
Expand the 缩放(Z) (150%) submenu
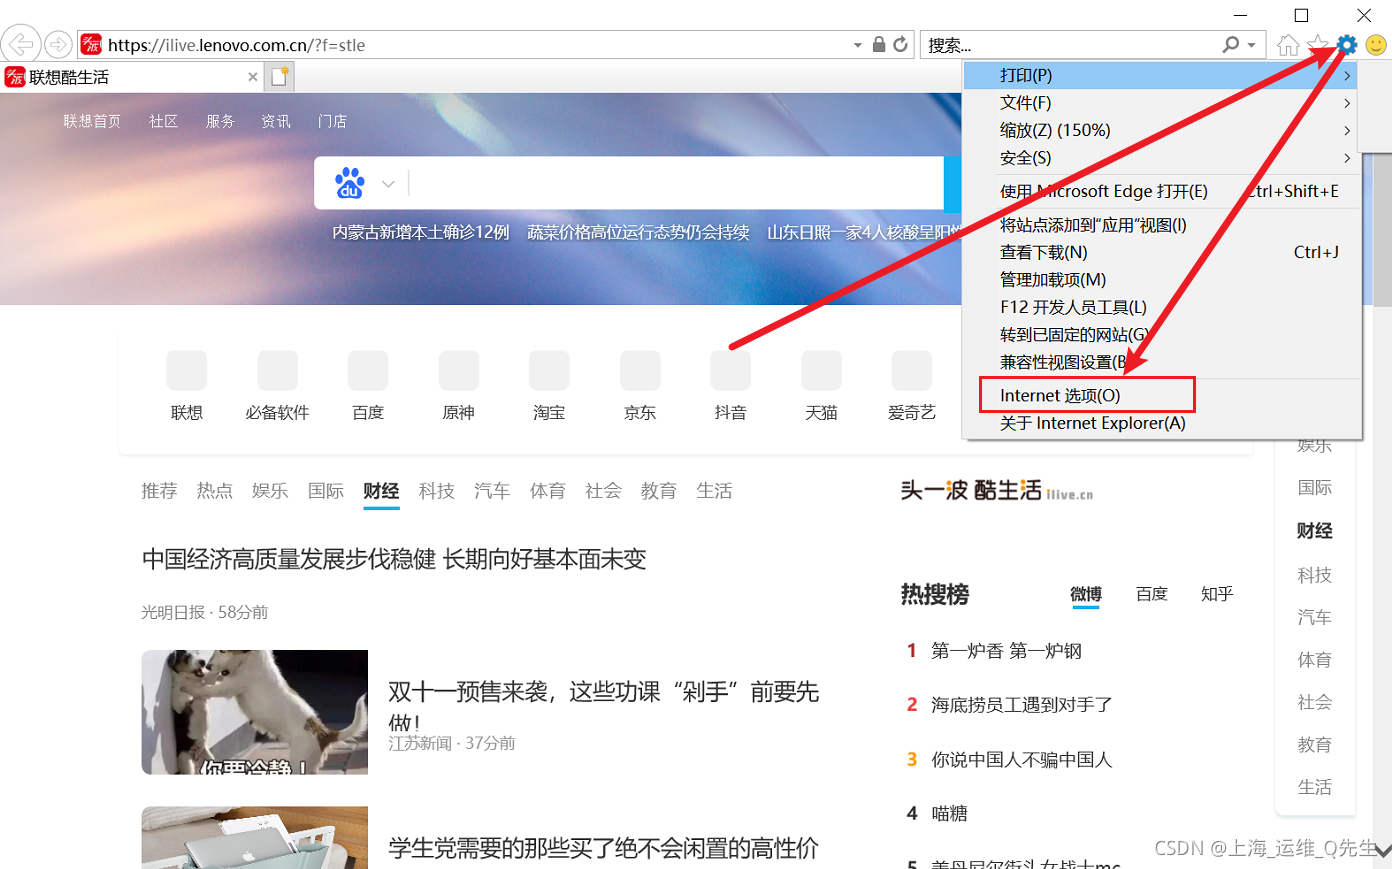pyautogui.click(x=1162, y=130)
